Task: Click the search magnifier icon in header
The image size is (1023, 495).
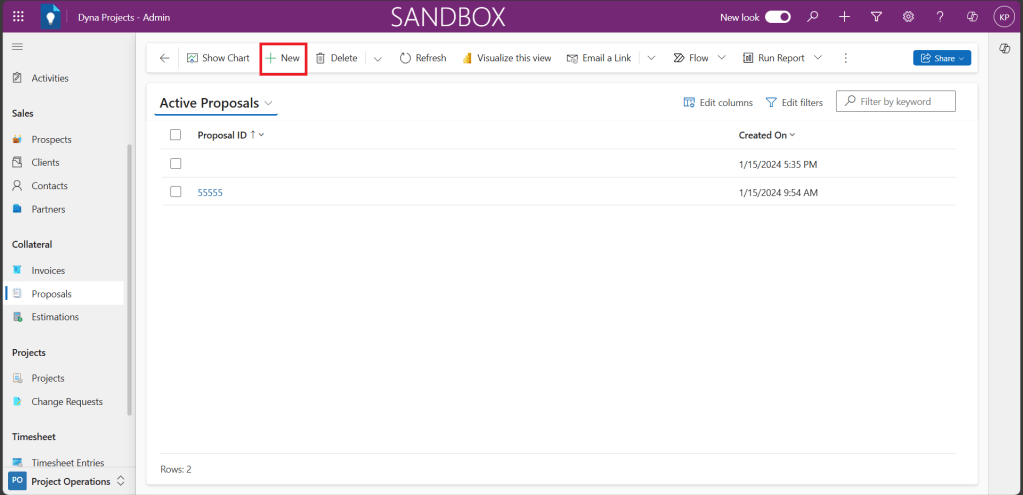Action: click(x=813, y=17)
